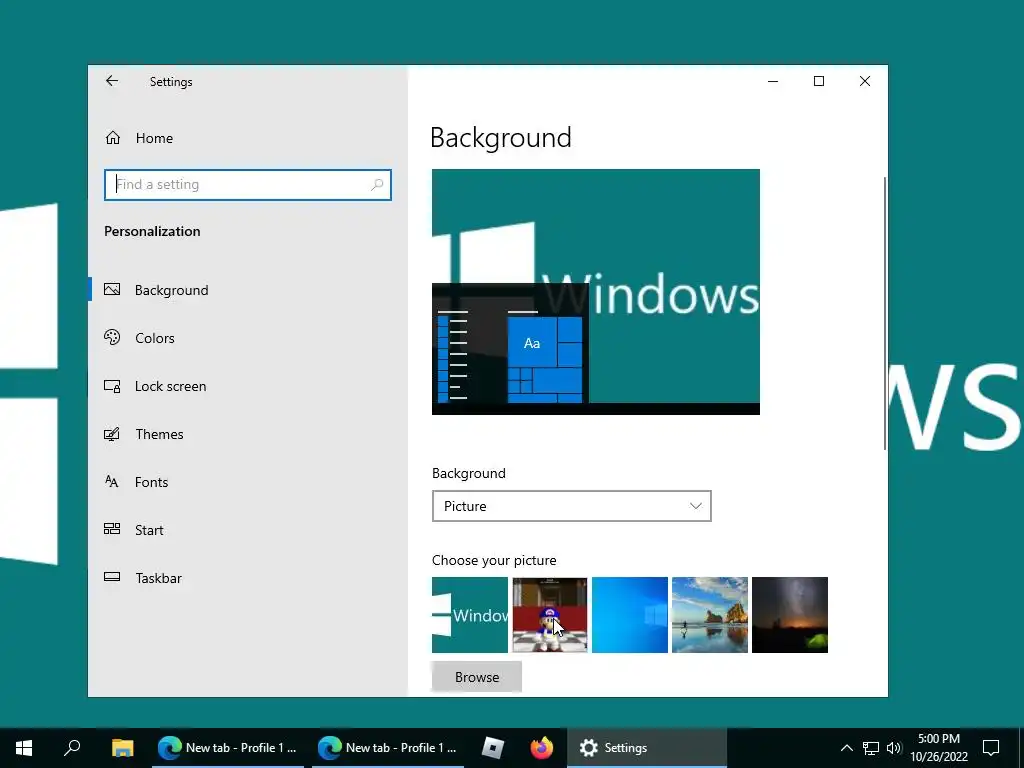This screenshot has height=768, width=1024.
Task: Open Fonts settings page
Action: tap(248, 482)
